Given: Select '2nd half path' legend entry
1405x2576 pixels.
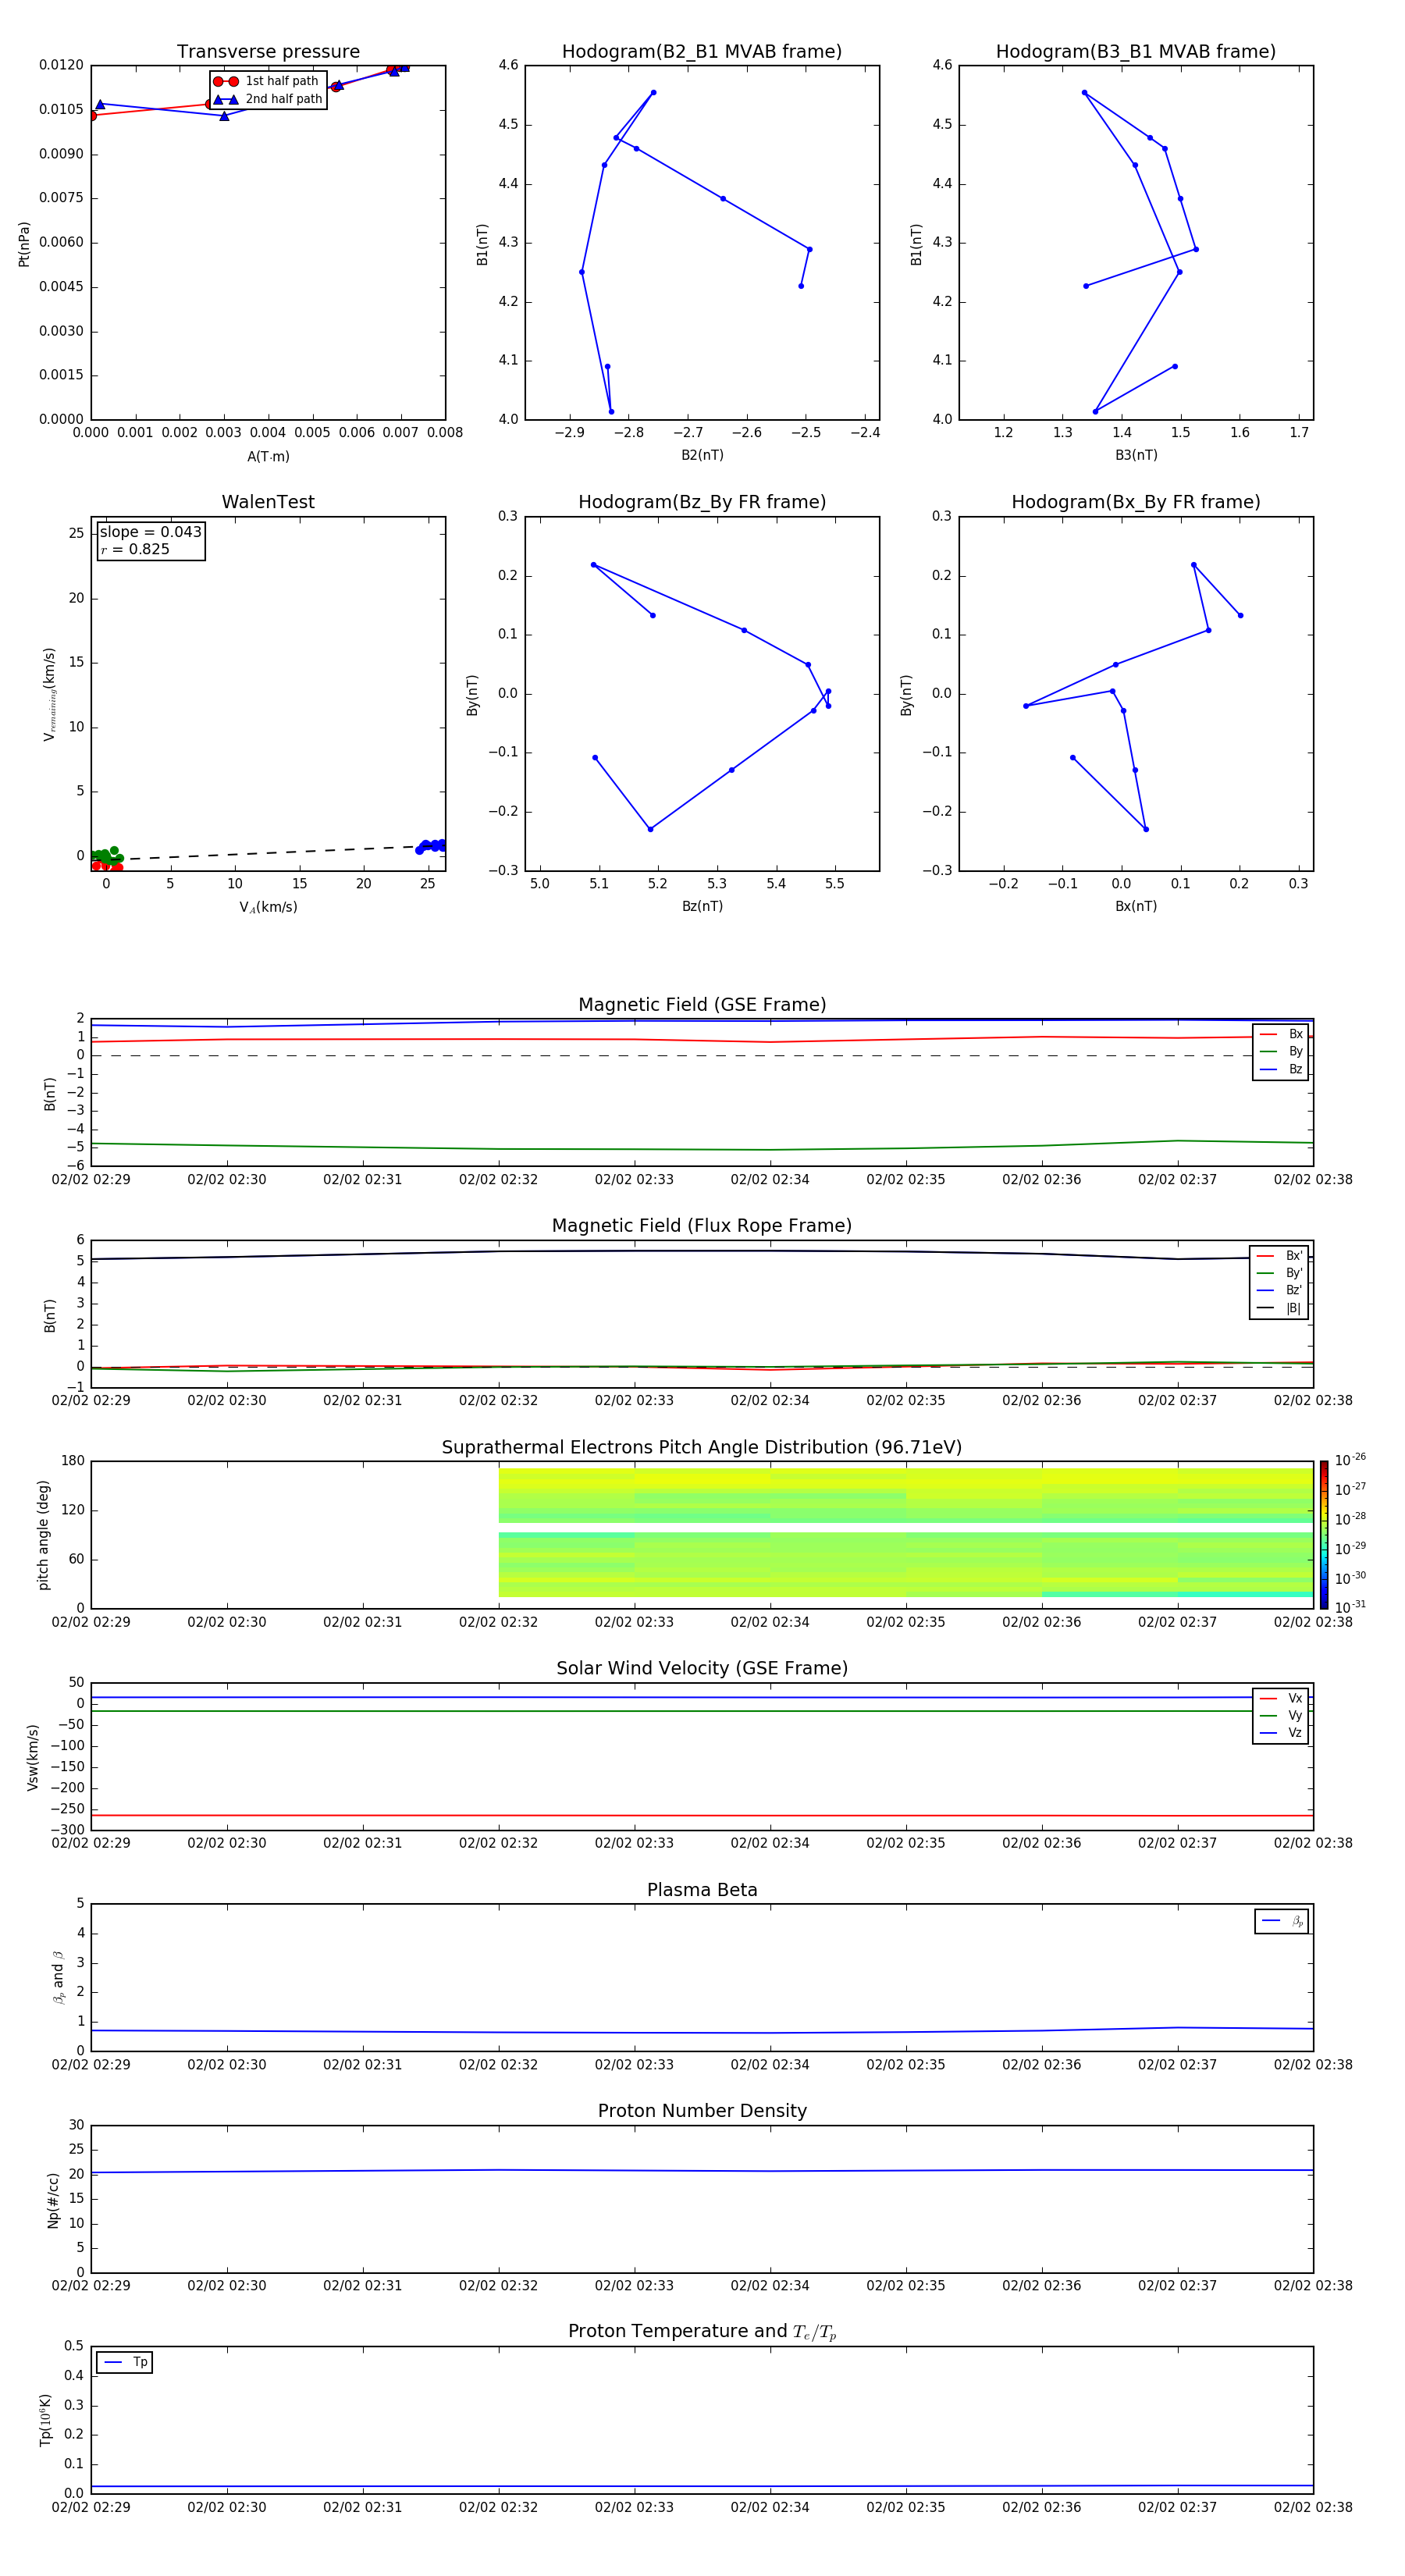Looking at the screenshot, I should coord(268,99).
